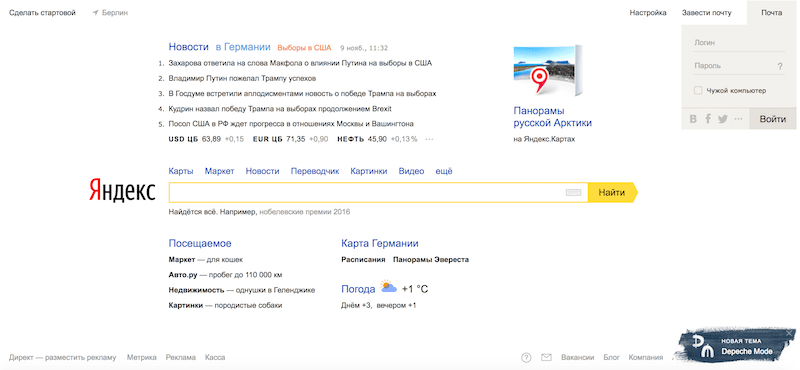This screenshot has height=370, width=800.
Task: Open the feedback envelope icon in footer
Action: click(546, 357)
